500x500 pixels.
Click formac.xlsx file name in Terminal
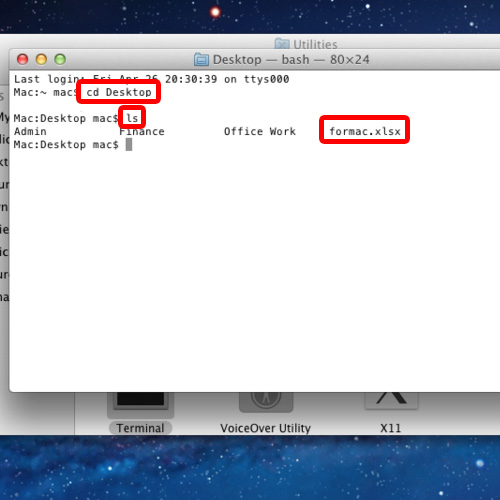tap(365, 131)
